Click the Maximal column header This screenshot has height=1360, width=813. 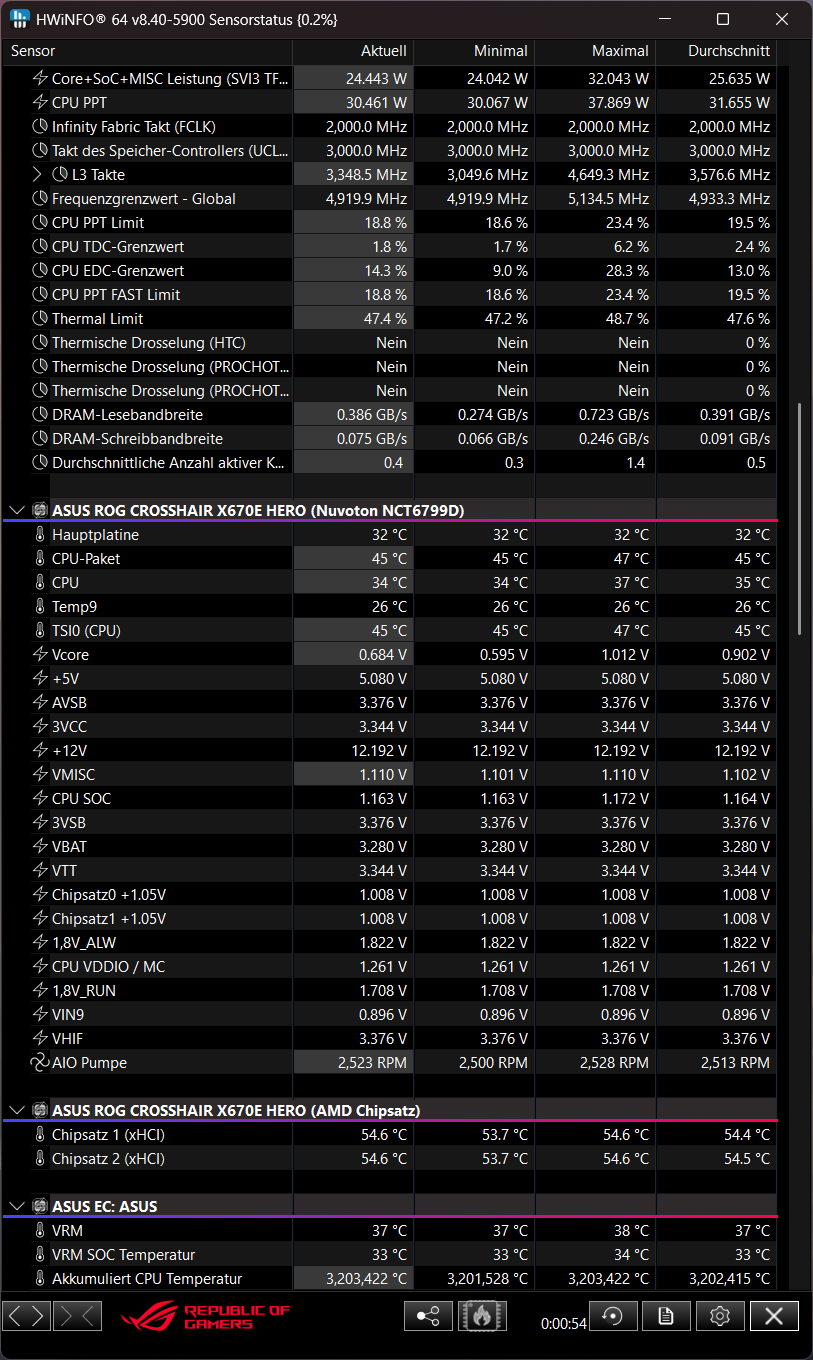[x=595, y=51]
